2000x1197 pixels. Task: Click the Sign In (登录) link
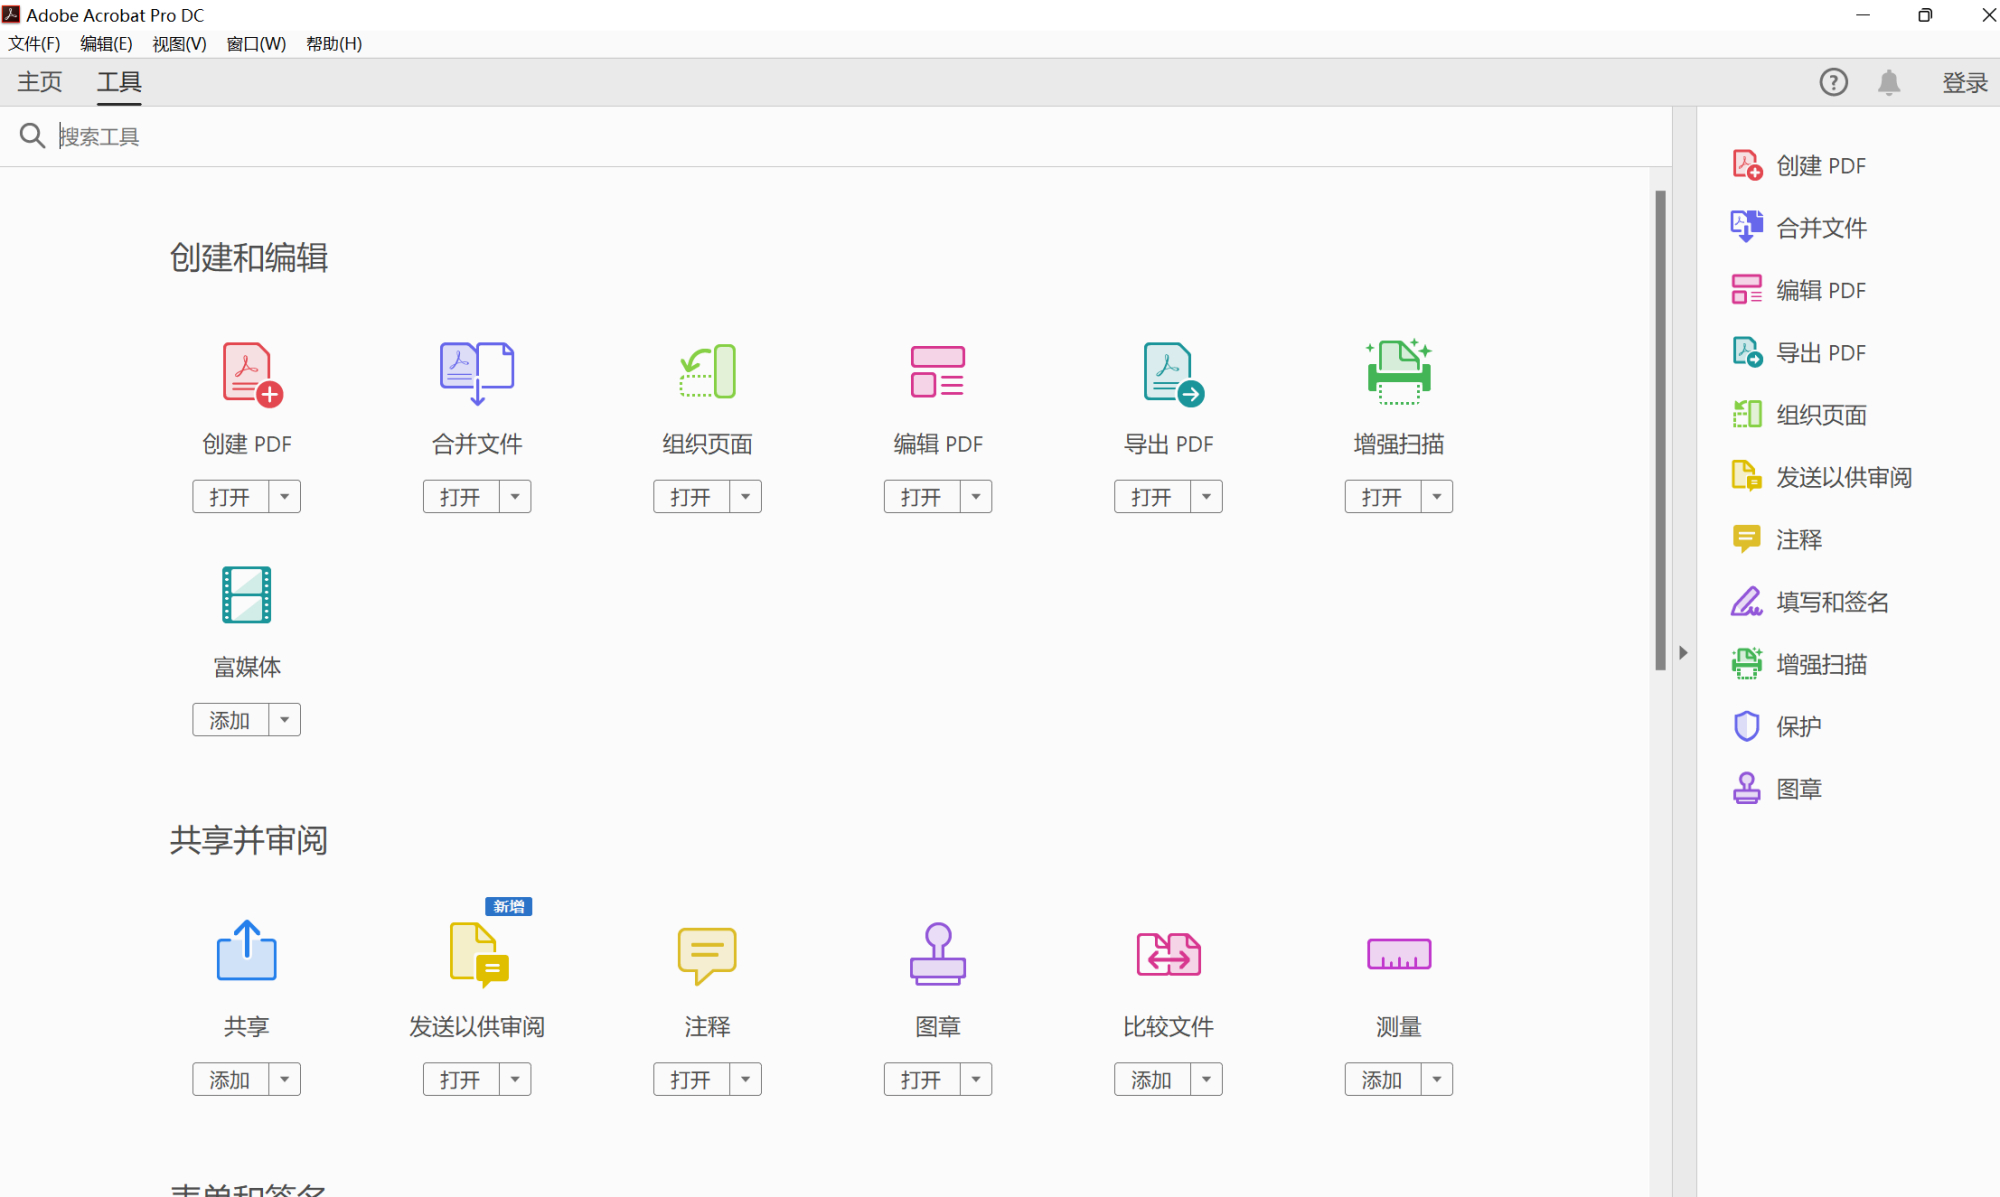1964,82
